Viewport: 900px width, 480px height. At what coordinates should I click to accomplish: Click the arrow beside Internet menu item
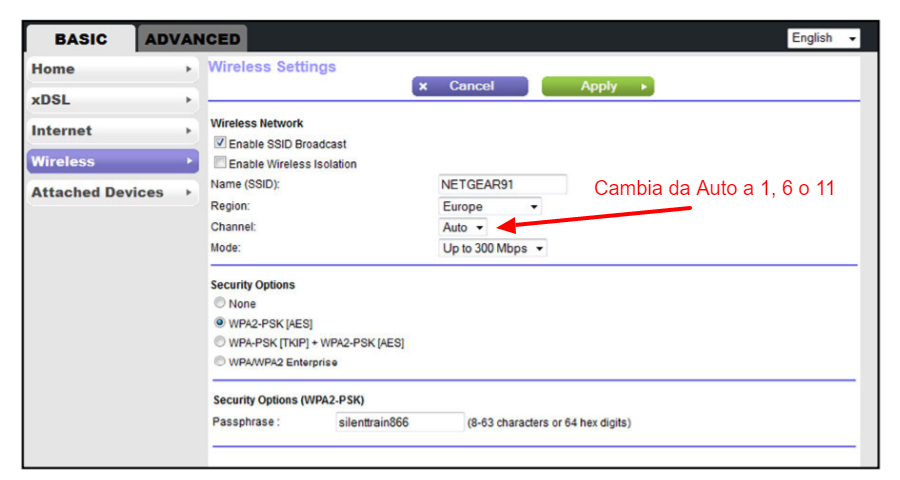coord(188,131)
